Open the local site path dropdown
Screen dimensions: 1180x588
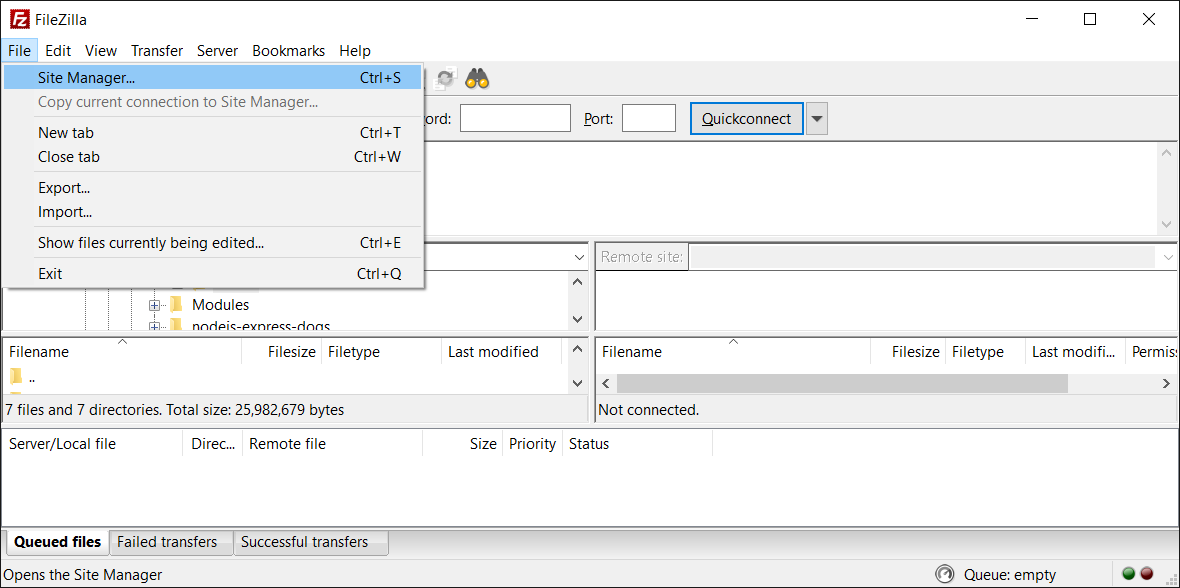(x=579, y=257)
